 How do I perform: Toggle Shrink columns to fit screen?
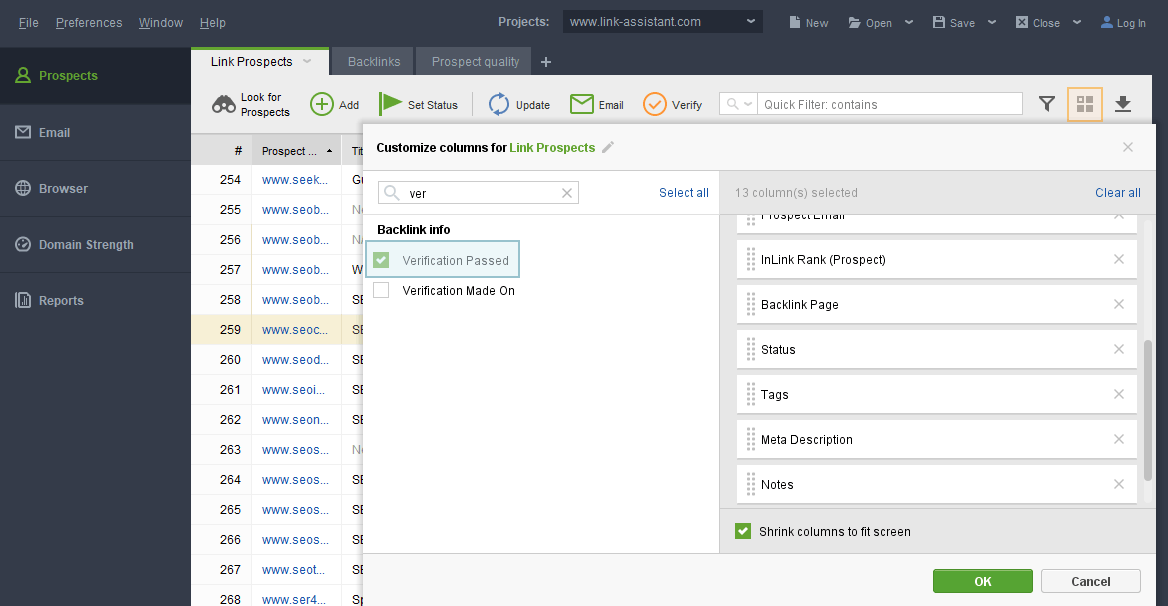743,531
